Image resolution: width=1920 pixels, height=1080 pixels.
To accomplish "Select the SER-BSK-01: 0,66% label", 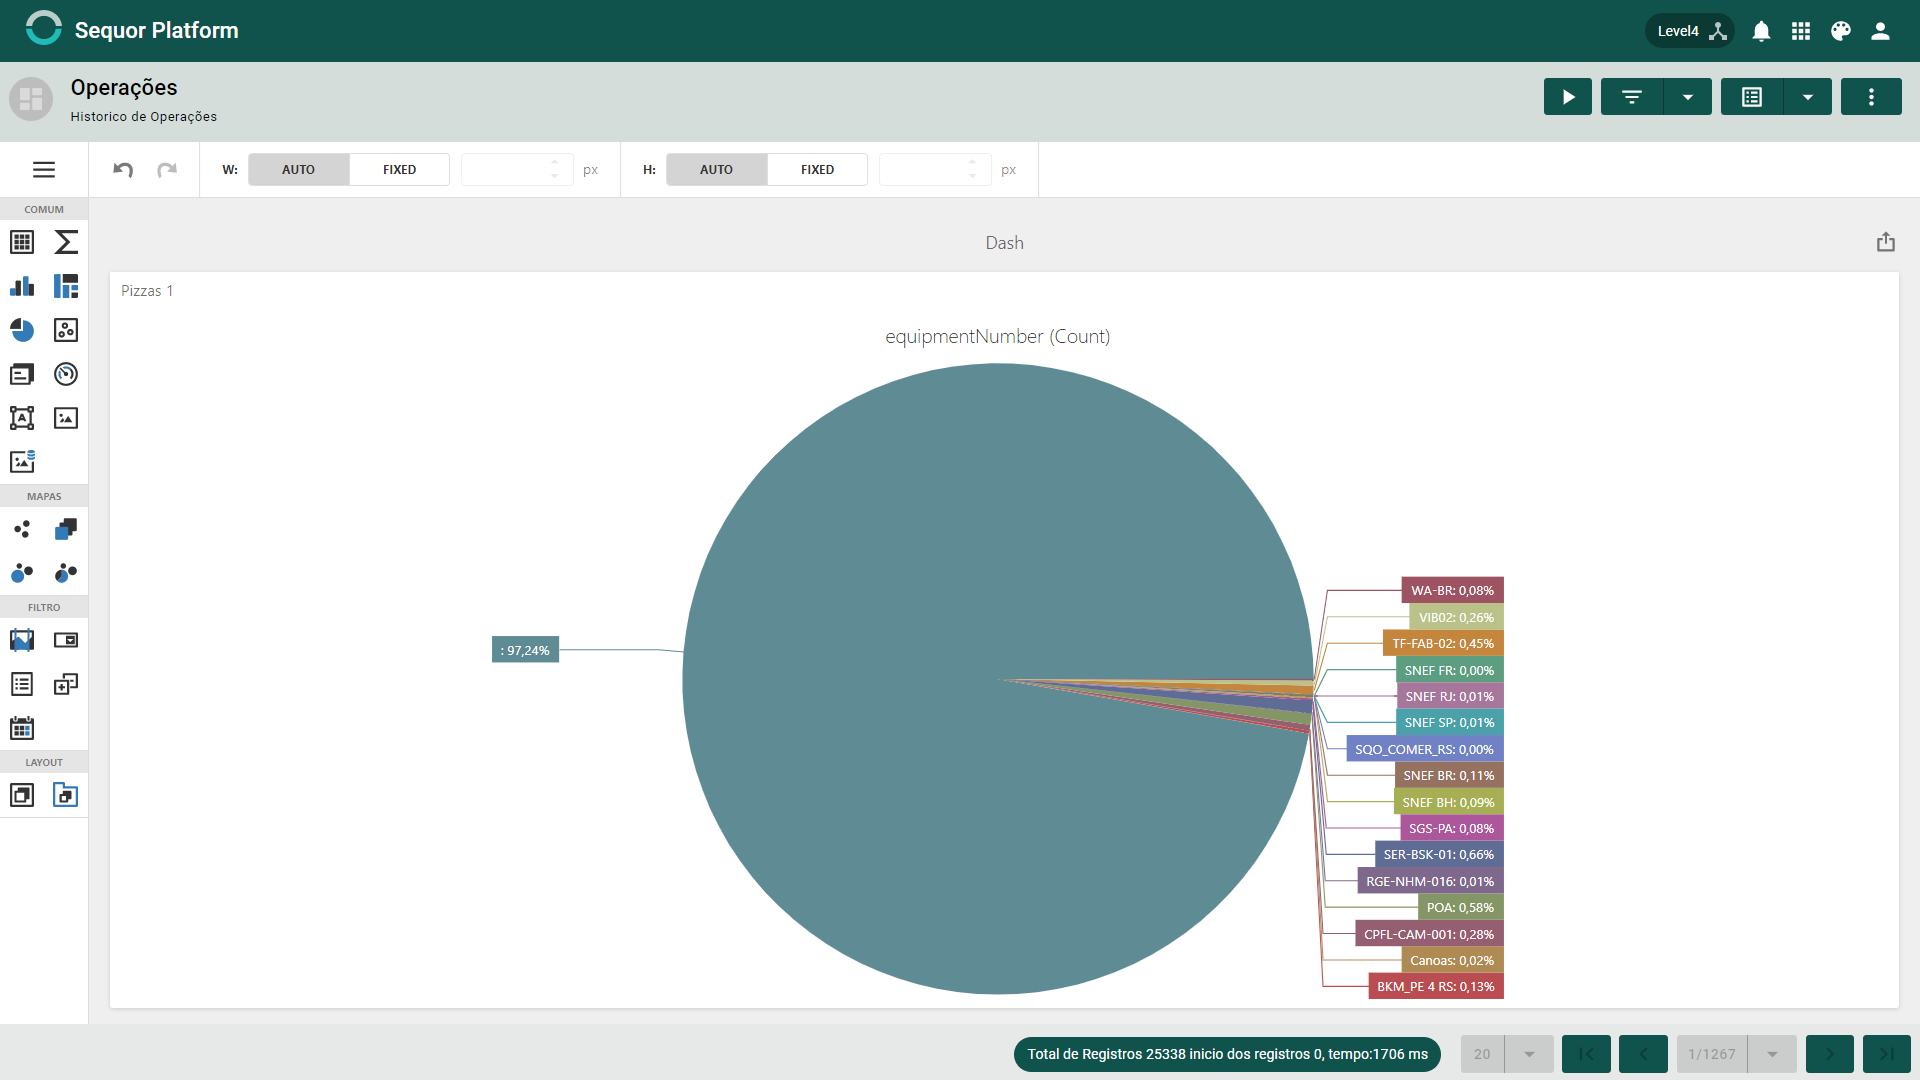I will [1439, 855].
